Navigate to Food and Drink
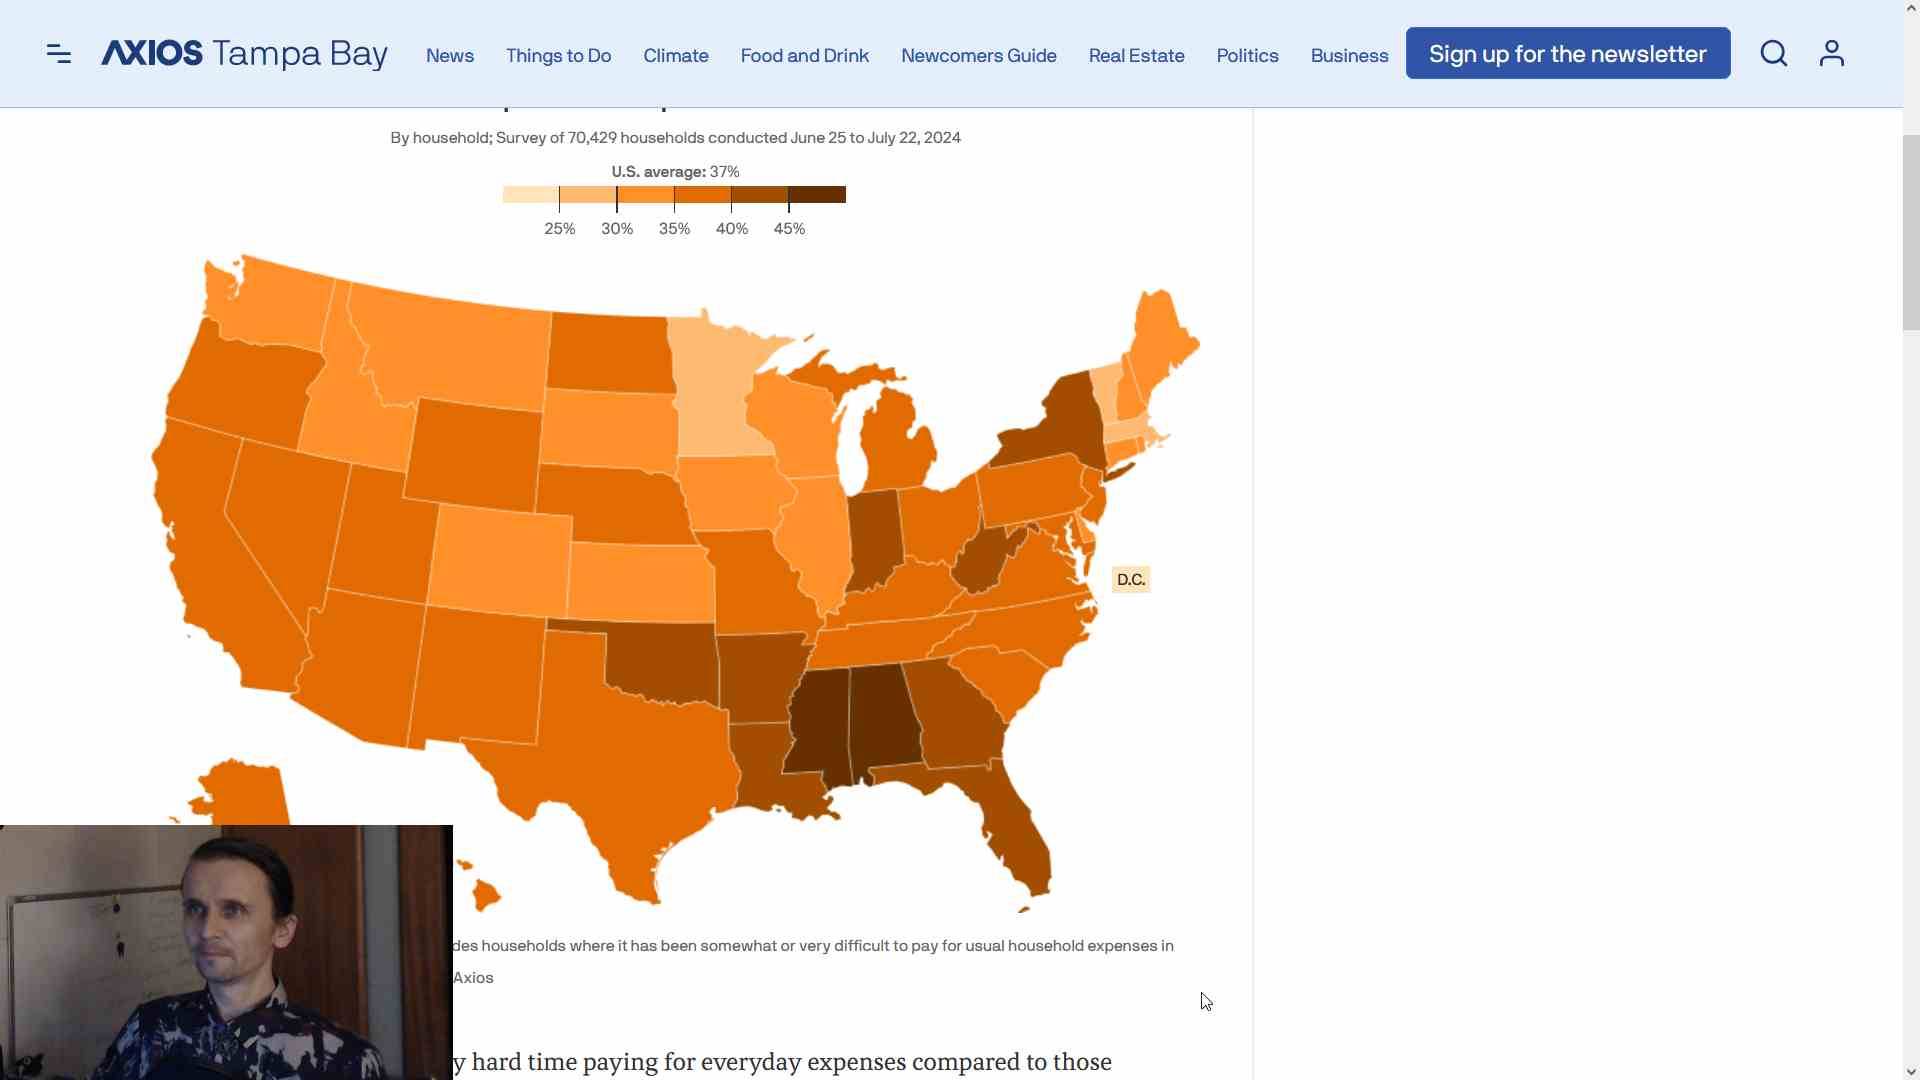 tap(805, 56)
